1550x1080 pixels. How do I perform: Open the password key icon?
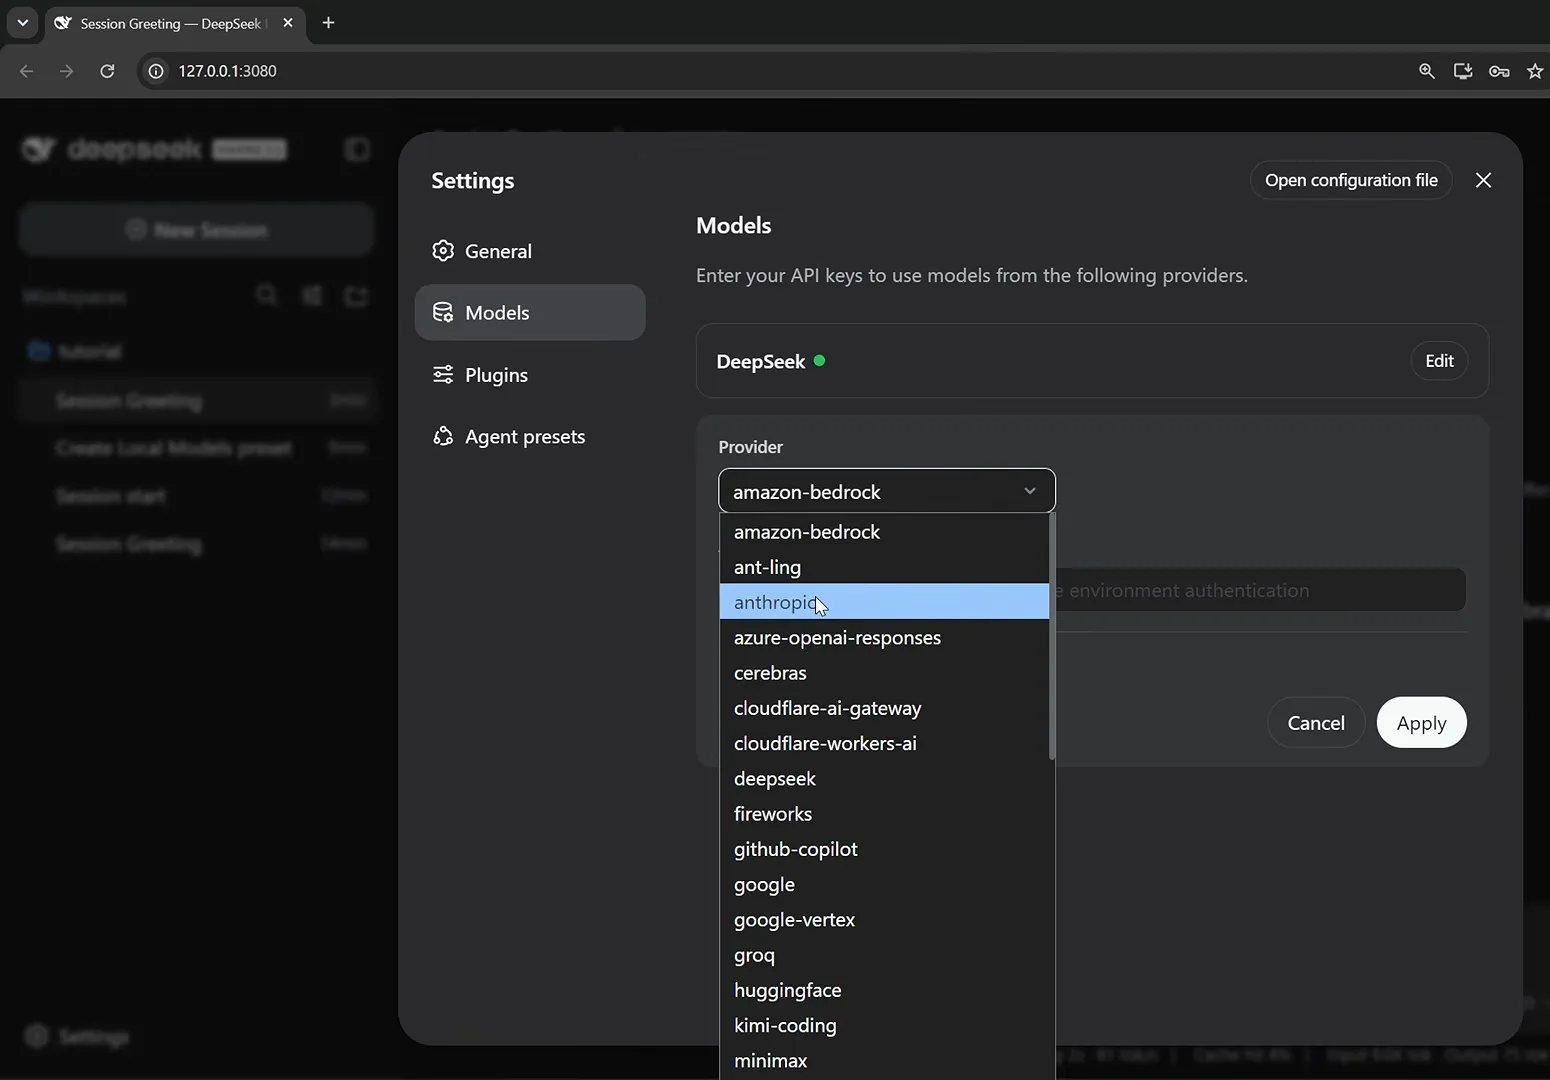(1499, 71)
